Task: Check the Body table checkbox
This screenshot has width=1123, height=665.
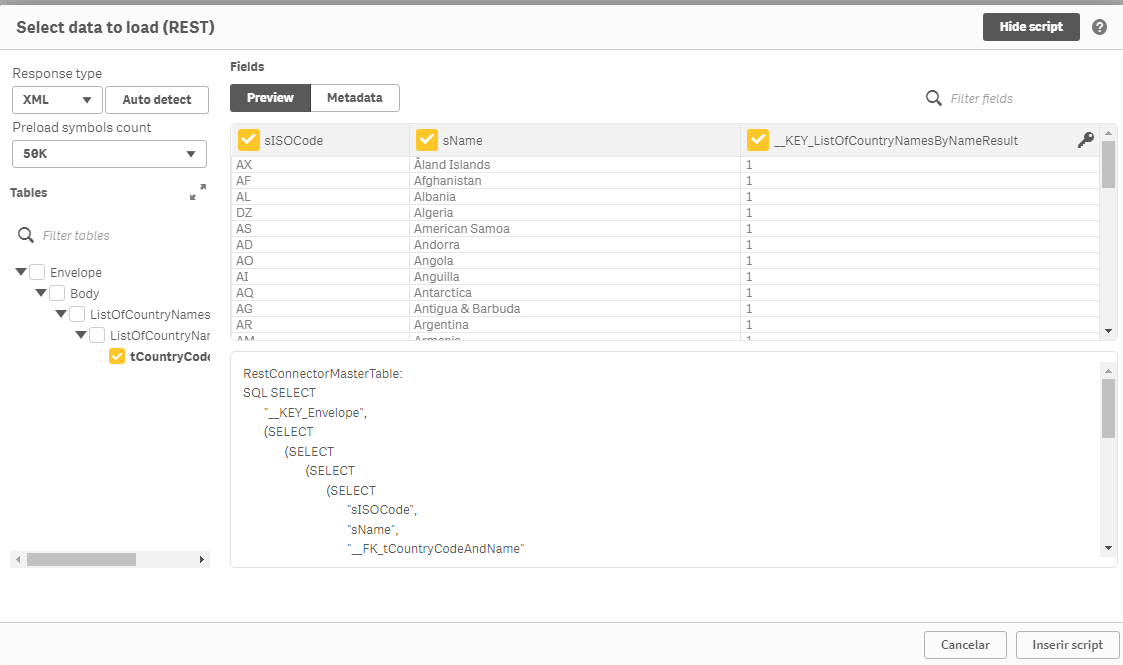Action: (57, 293)
